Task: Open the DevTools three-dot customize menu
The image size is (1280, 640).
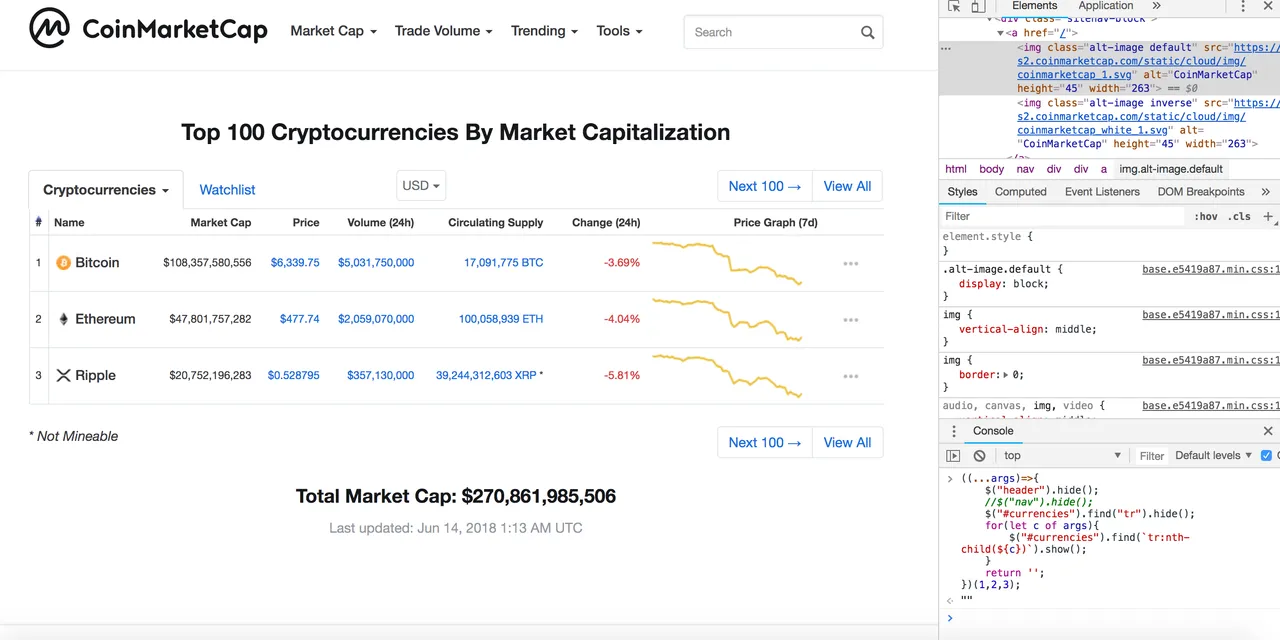Action: (x=1243, y=6)
